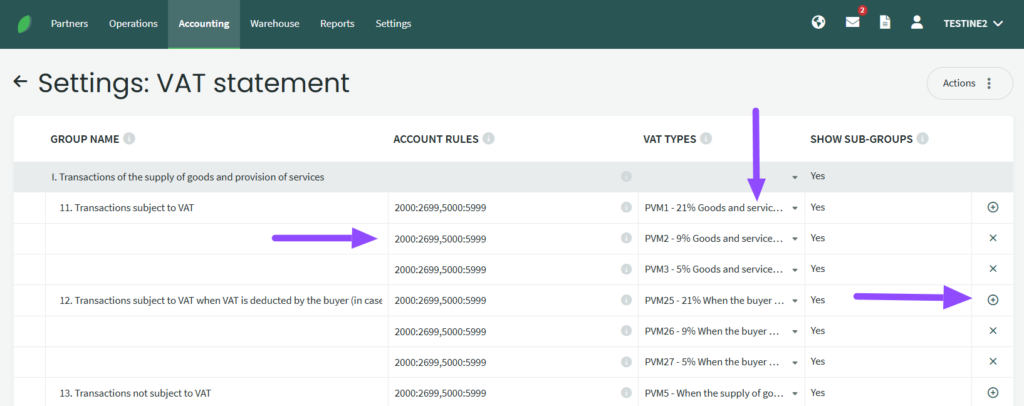Edit account rules in PVM2 row

point(513,238)
